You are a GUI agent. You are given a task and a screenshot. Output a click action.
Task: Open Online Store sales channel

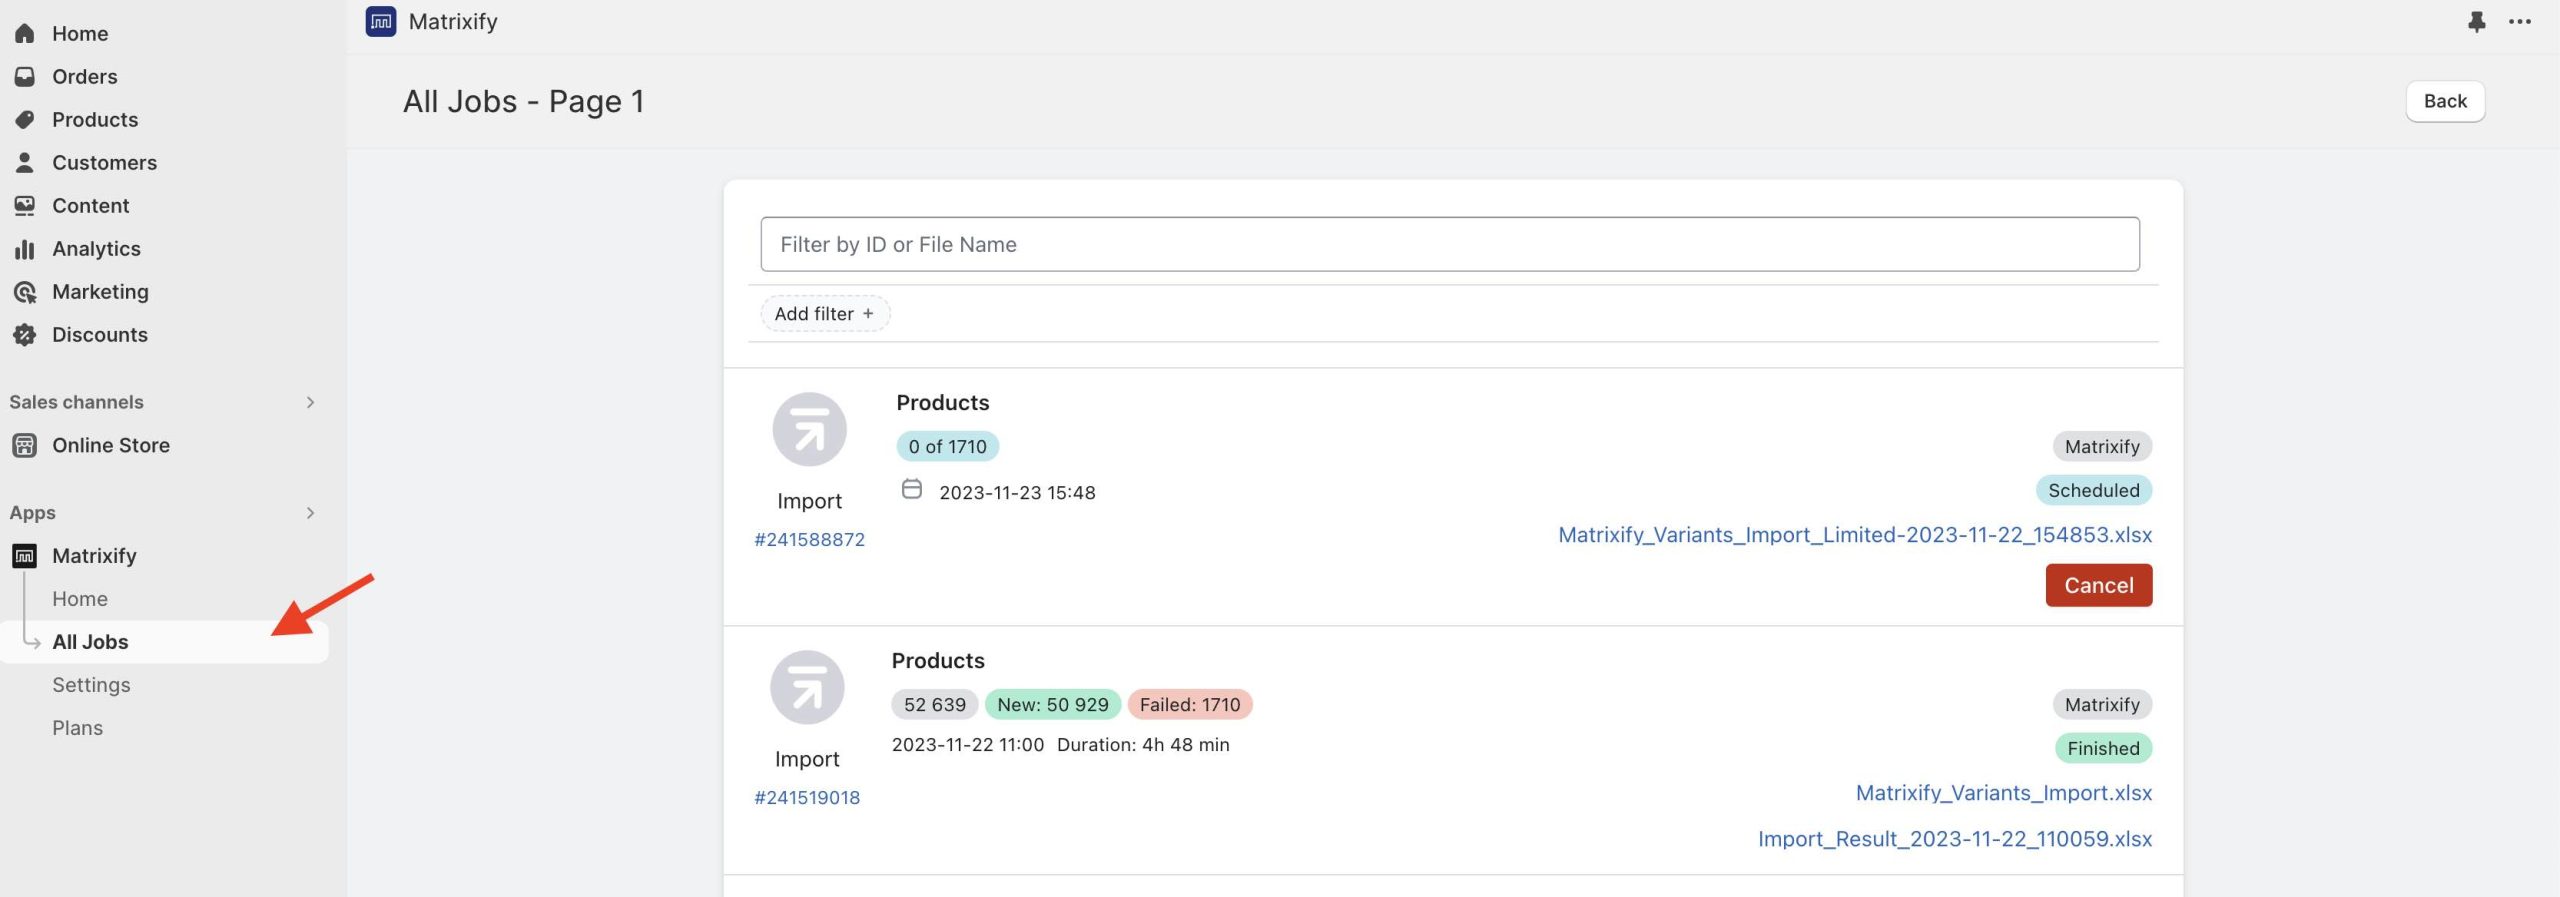coord(111,445)
